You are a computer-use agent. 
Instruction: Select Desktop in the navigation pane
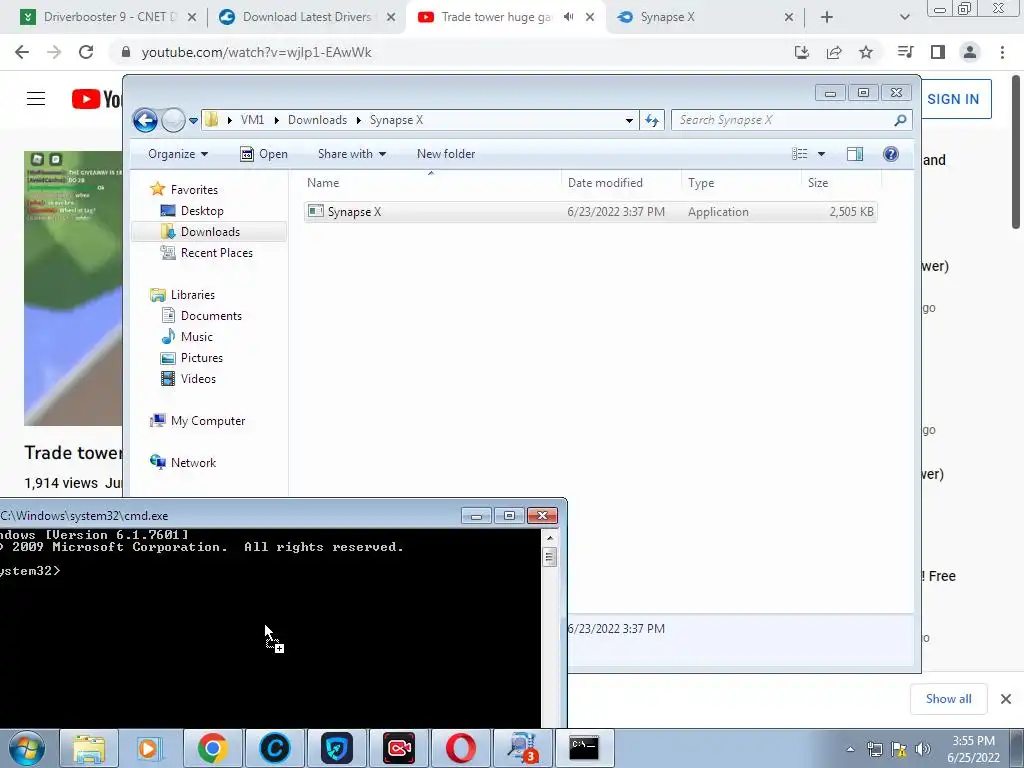tap(192, 211)
